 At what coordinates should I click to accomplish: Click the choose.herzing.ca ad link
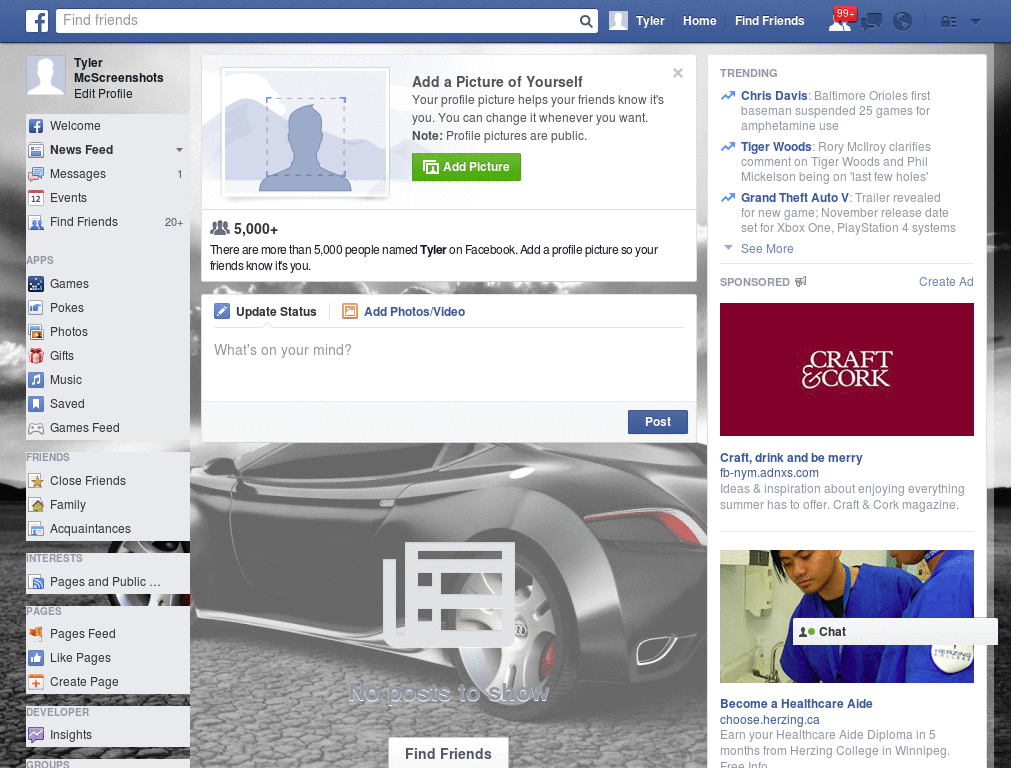(x=769, y=720)
